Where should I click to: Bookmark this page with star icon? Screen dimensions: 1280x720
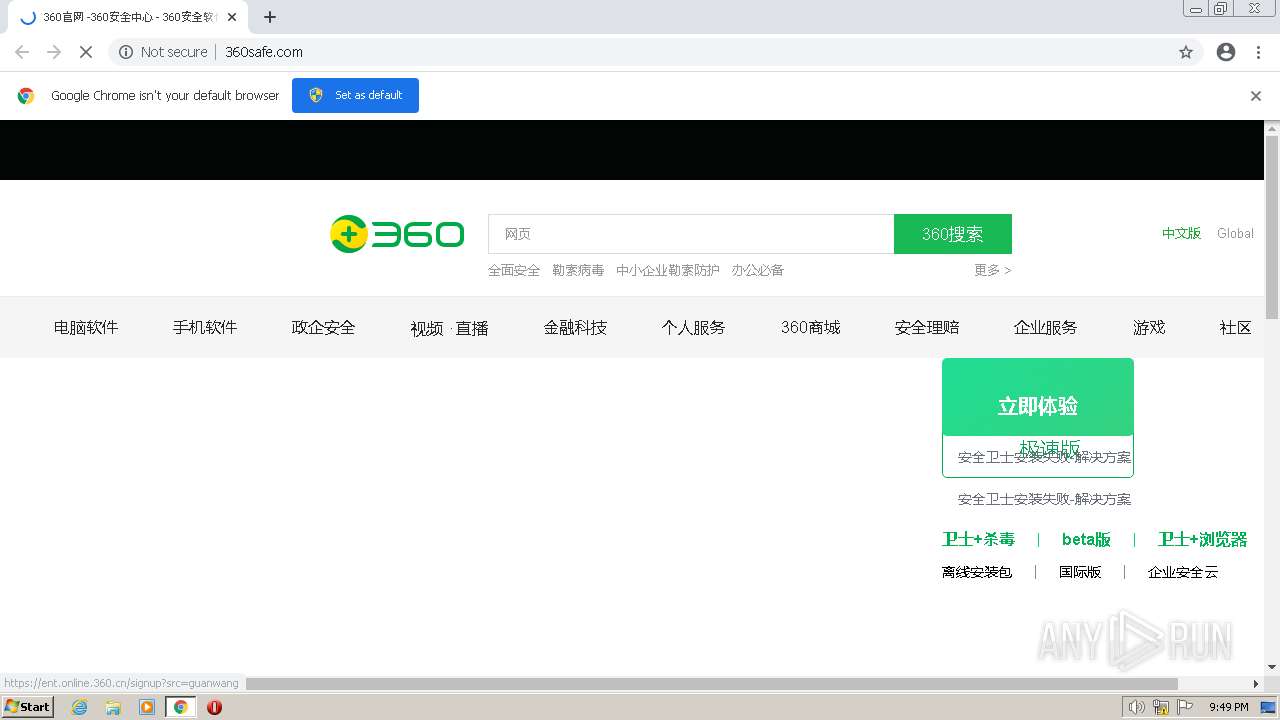pyautogui.click(x=1186, y=52)
